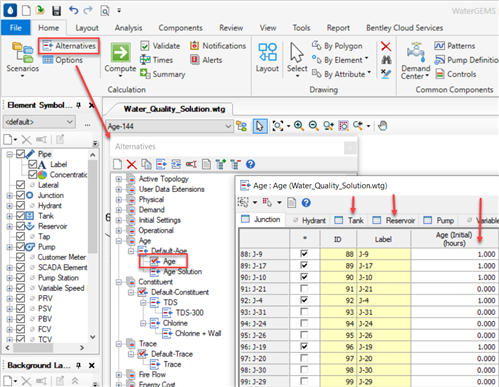This screenshot has width=499, height=387.
Task: Click the Zoom Extents icon in drawing toolbar
Action: [x=277, y=126]
